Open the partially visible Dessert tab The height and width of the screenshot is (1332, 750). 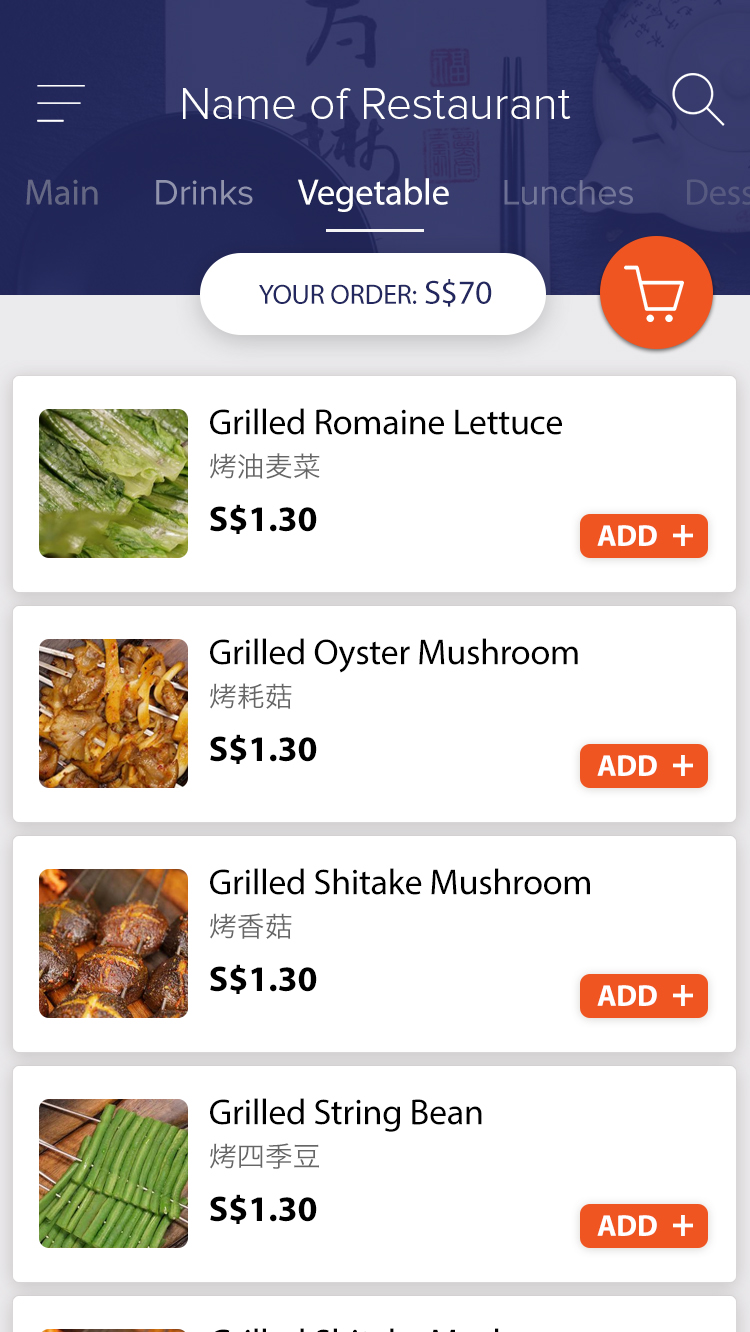click(x=717, y=193)
